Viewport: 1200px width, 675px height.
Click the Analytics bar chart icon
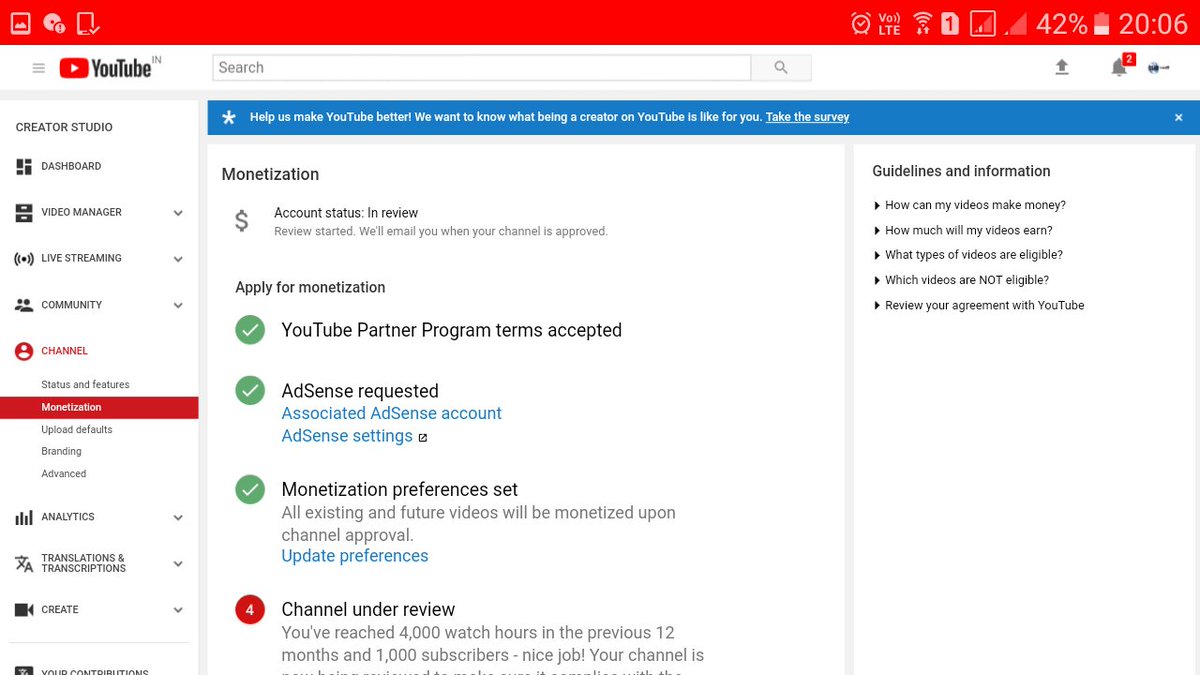pyautogui.click(x=24, y=517)
